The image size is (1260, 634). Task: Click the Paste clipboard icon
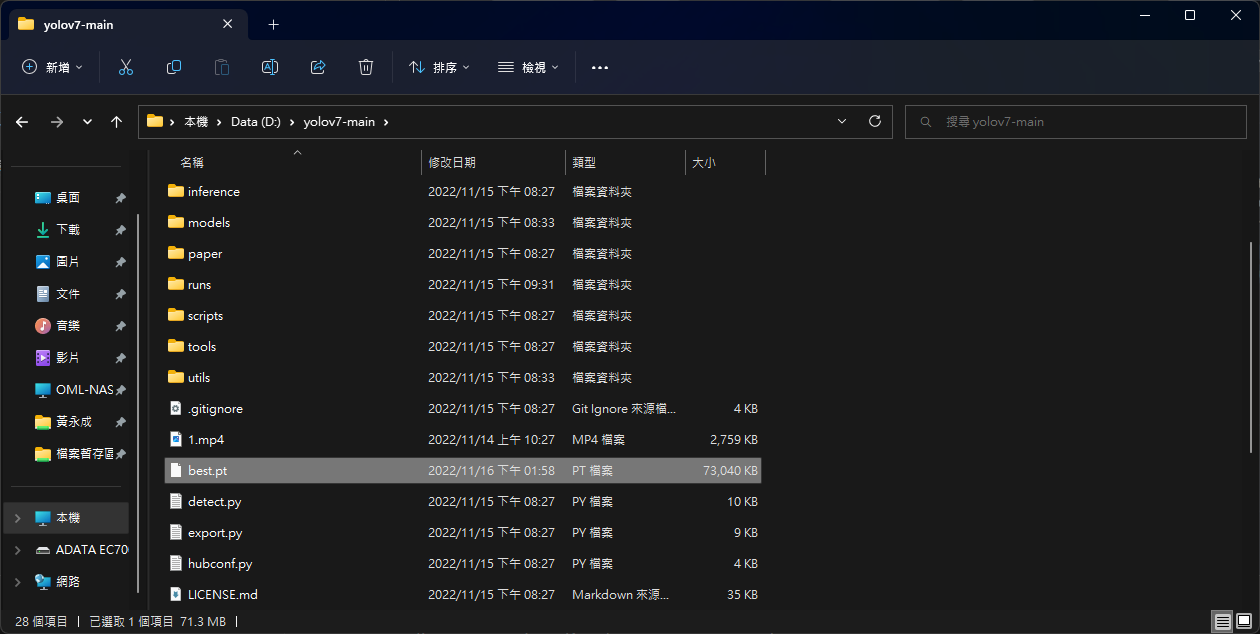[222, 67]
